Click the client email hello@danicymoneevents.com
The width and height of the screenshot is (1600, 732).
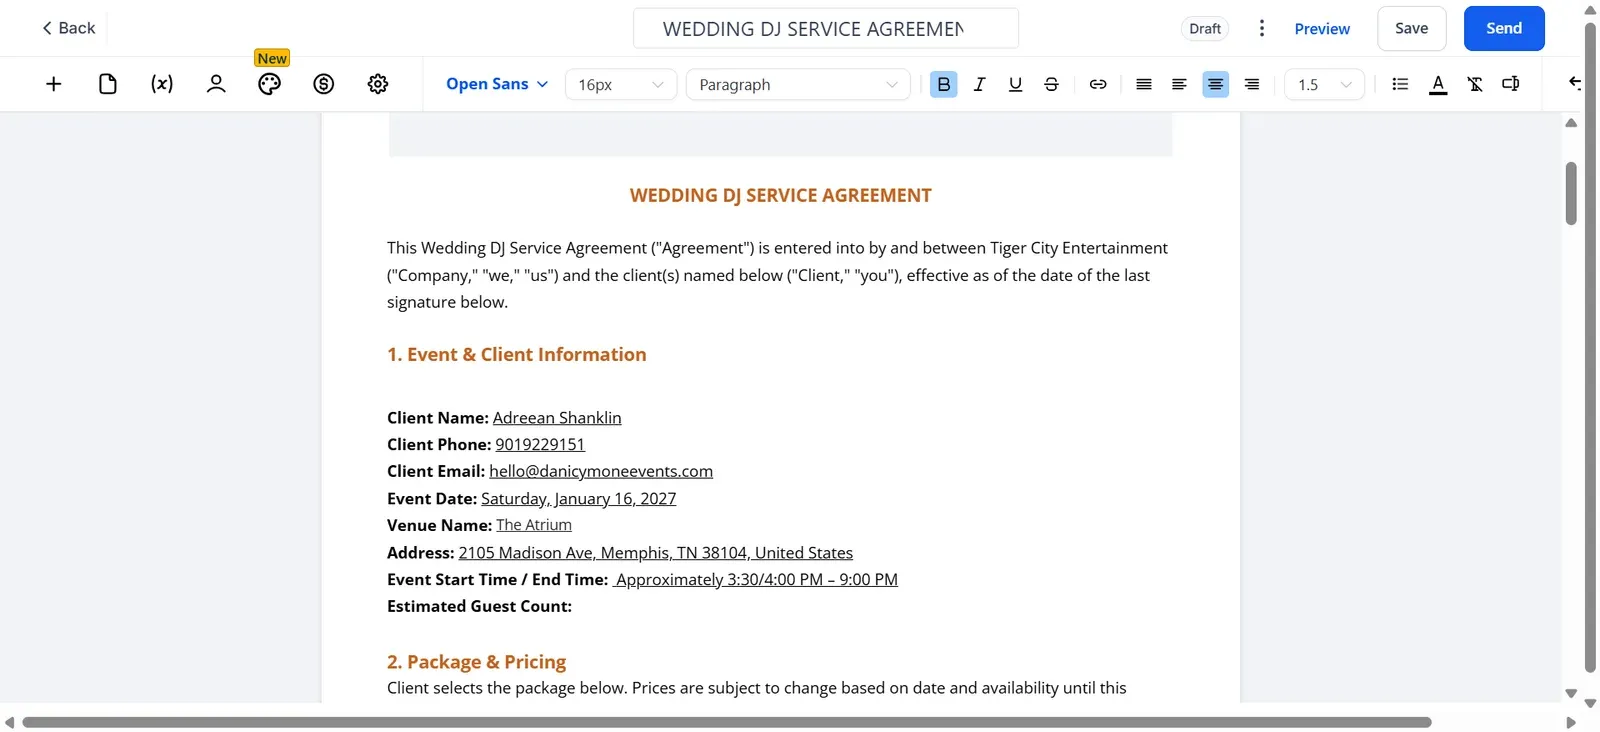601,471
